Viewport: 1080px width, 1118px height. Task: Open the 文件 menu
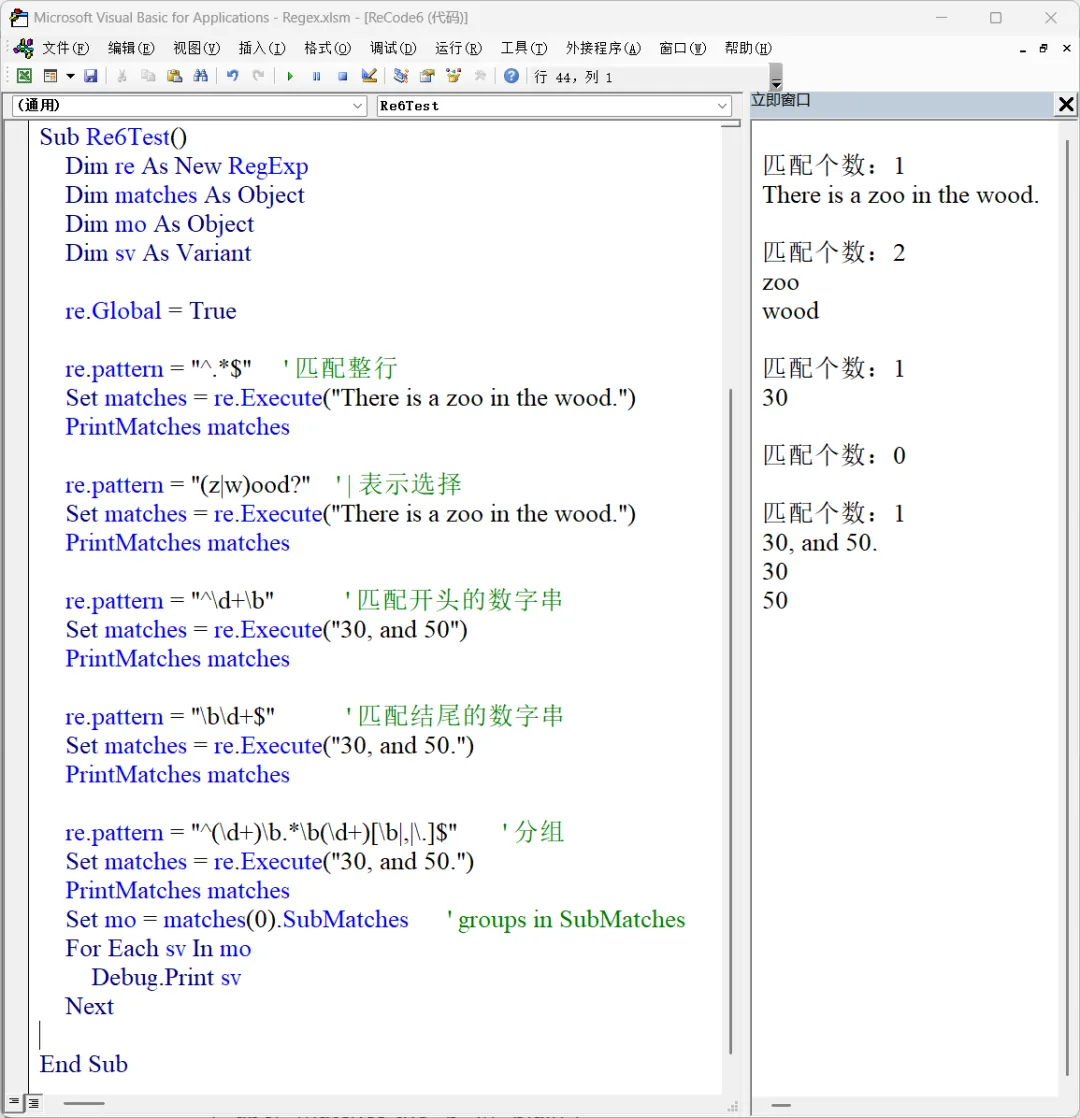coord(66,48)
